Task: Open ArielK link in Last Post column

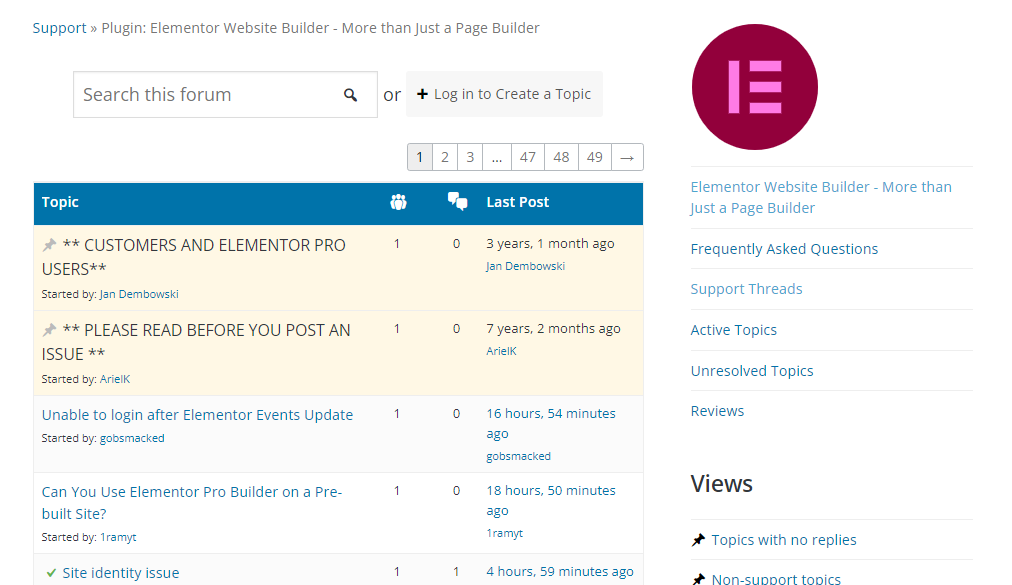Action: tap(501, 351)
